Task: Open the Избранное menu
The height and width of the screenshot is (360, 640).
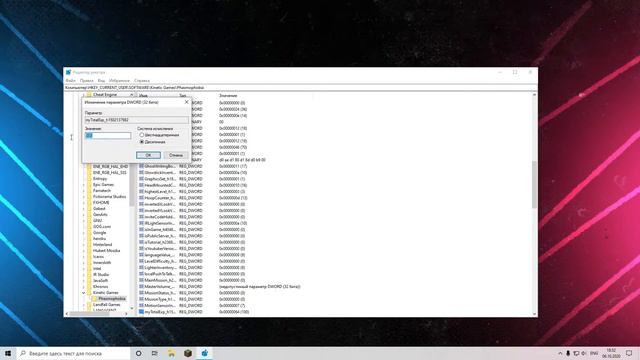Action: point(119,81)
